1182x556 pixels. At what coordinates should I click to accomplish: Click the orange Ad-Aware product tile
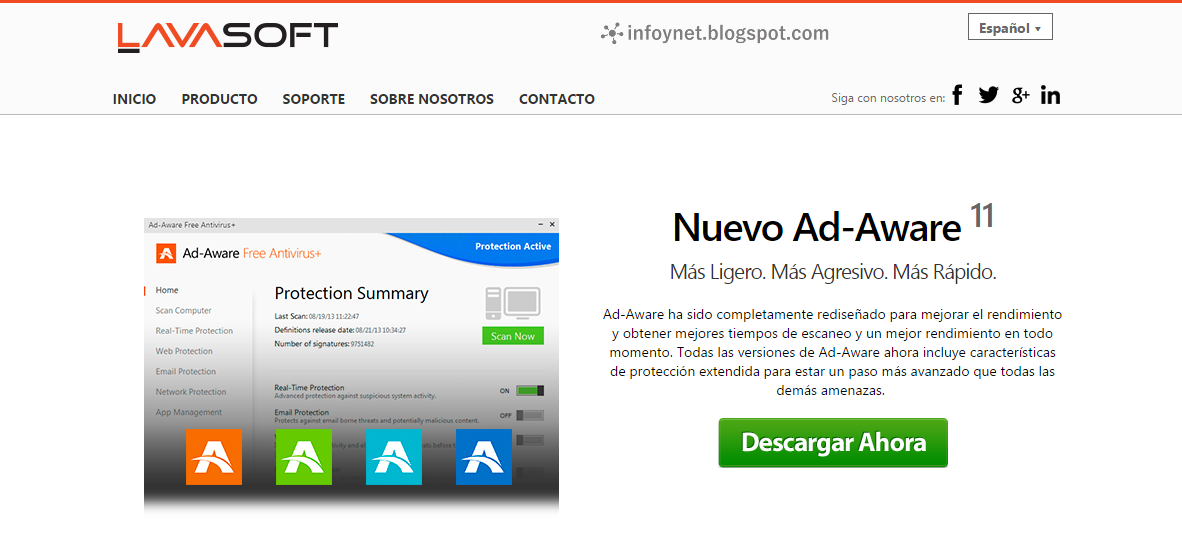point(214,457)
